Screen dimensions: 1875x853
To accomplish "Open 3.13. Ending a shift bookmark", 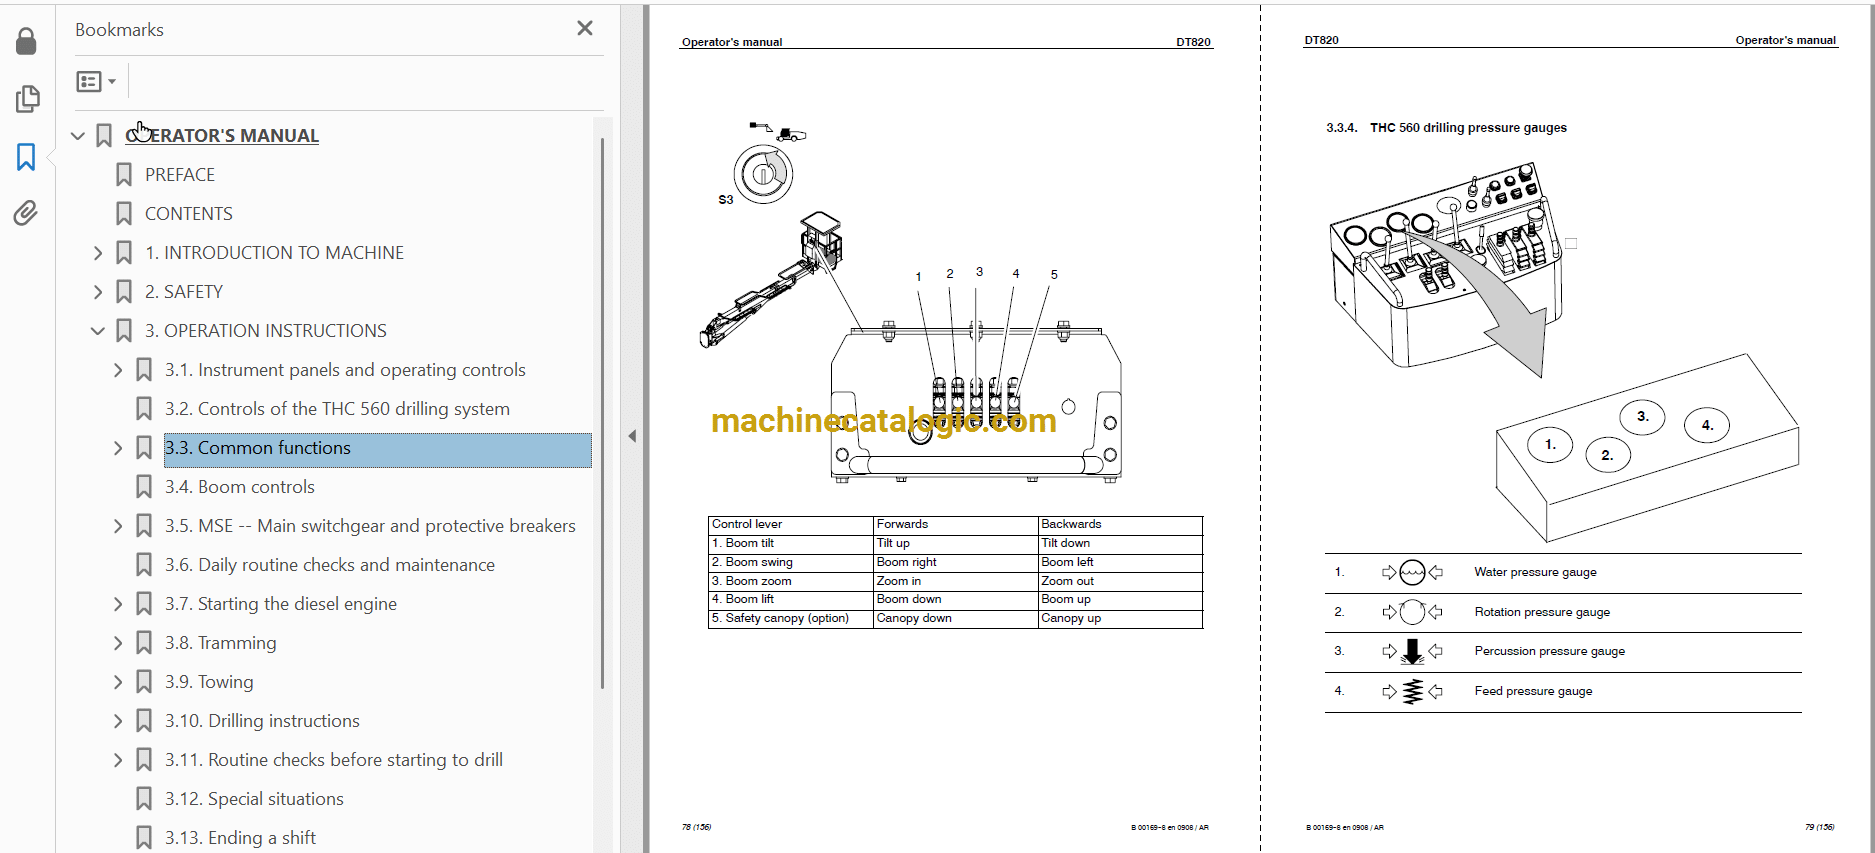I will (x=240, y=838).
